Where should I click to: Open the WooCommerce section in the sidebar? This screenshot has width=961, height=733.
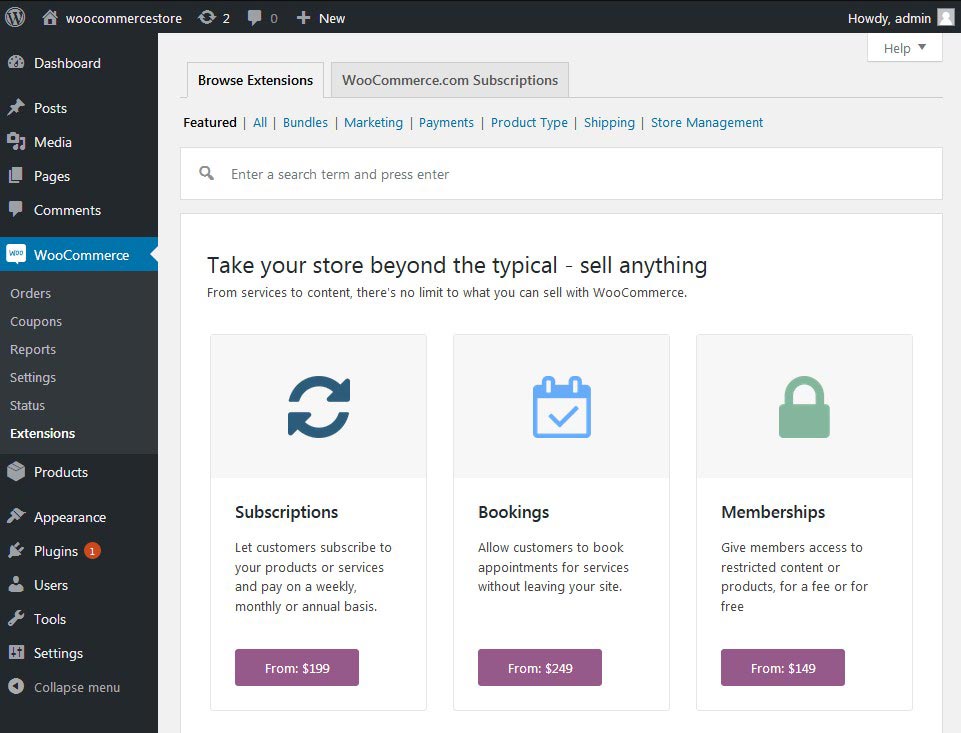pyautogui.click(x=80, y=255)
